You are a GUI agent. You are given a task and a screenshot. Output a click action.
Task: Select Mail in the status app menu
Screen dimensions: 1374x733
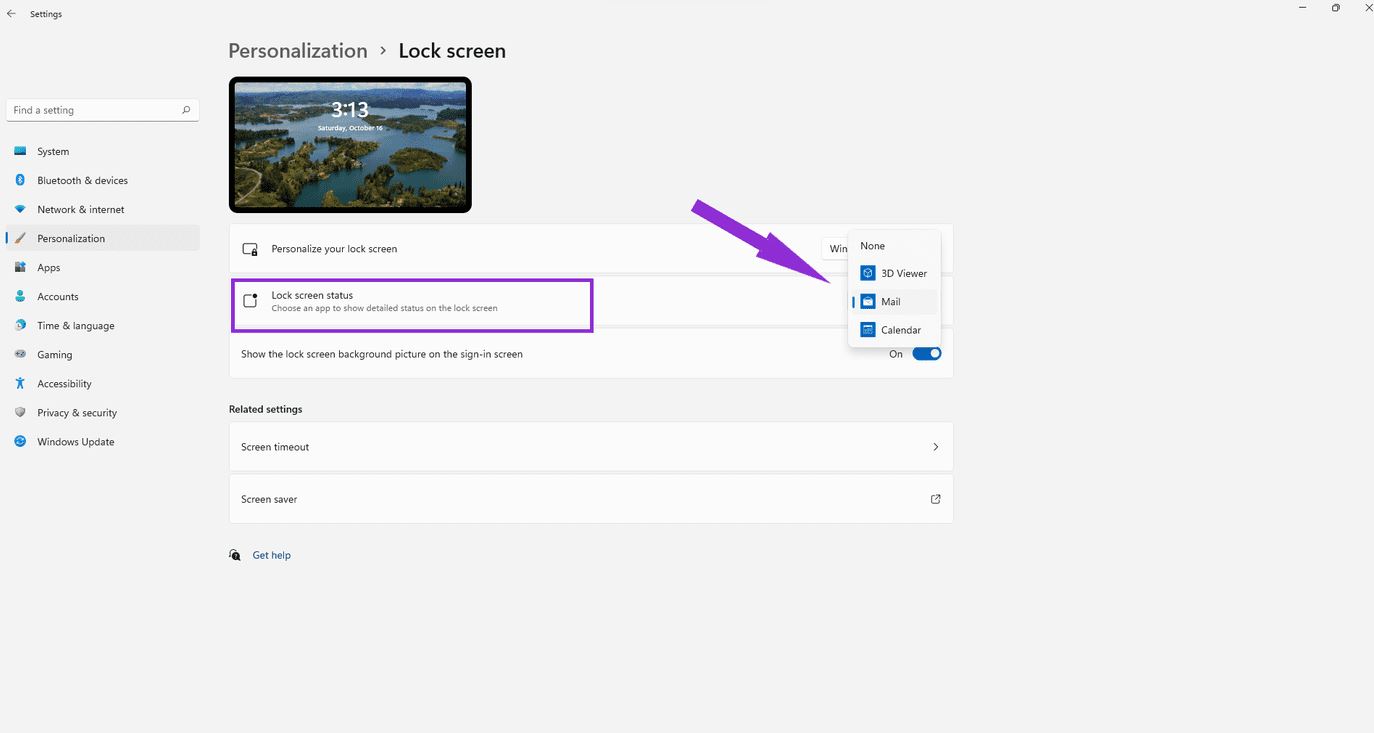894,302
